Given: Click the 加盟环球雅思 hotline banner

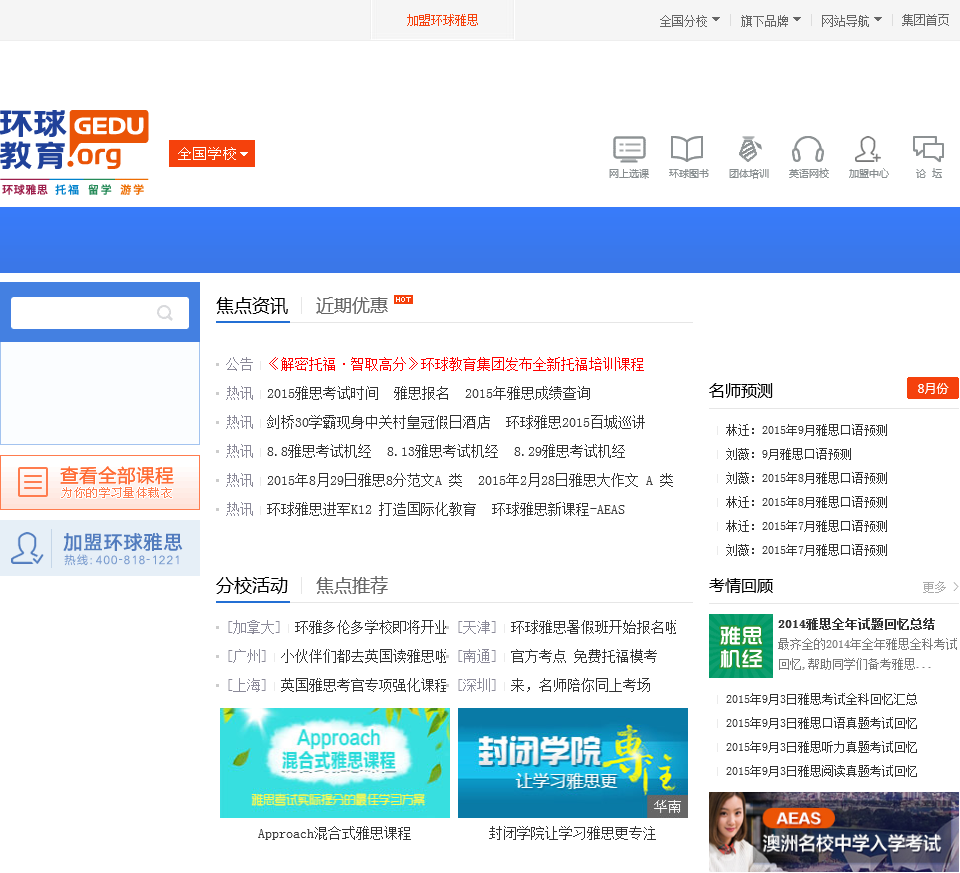Looking at the screenshot, I should 100,548.
